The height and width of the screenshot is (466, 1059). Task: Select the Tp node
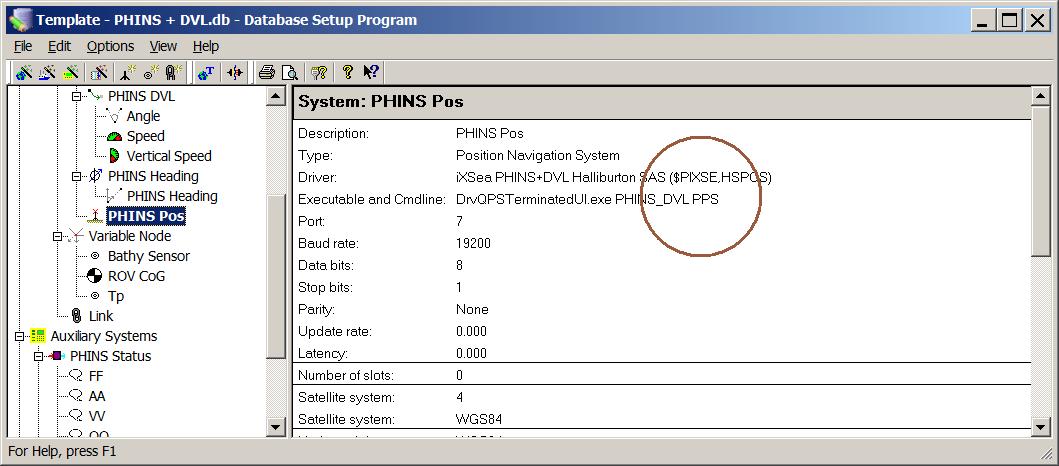point(116,296)
